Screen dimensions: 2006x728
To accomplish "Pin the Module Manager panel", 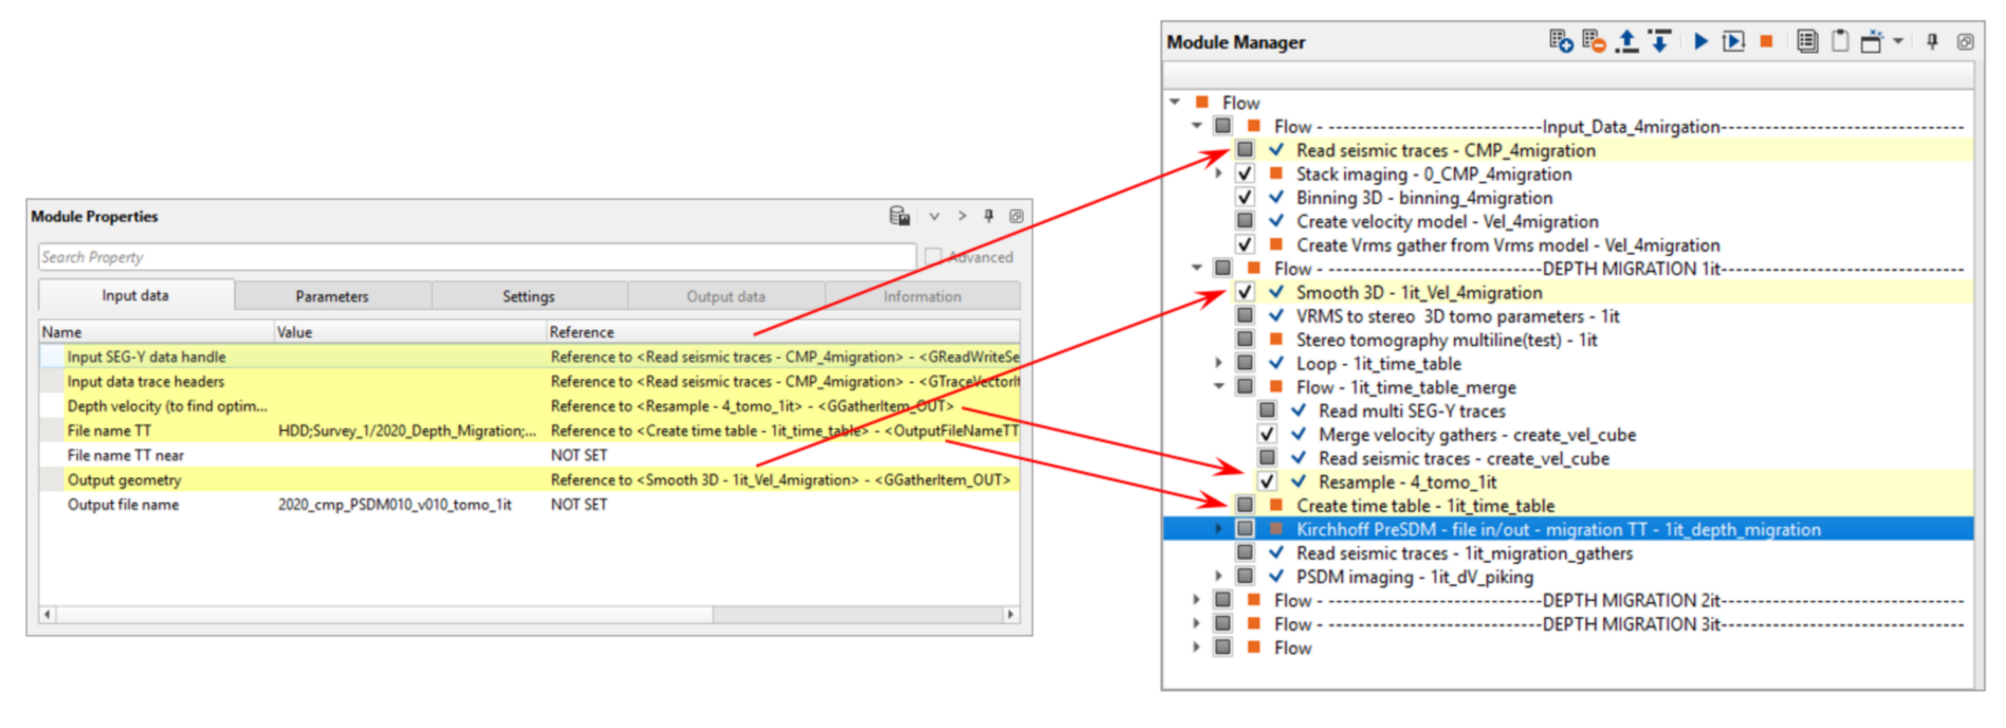I will 1932,41.
